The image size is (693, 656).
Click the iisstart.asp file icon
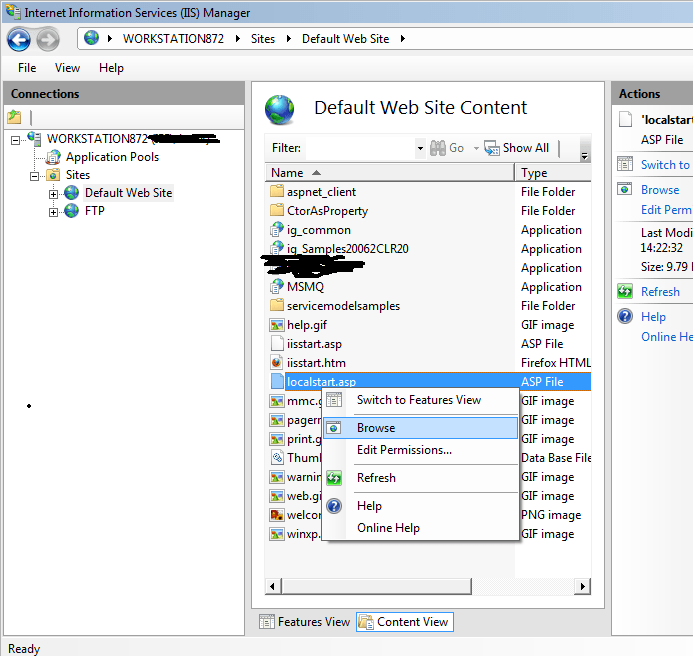tap(277, 343)
